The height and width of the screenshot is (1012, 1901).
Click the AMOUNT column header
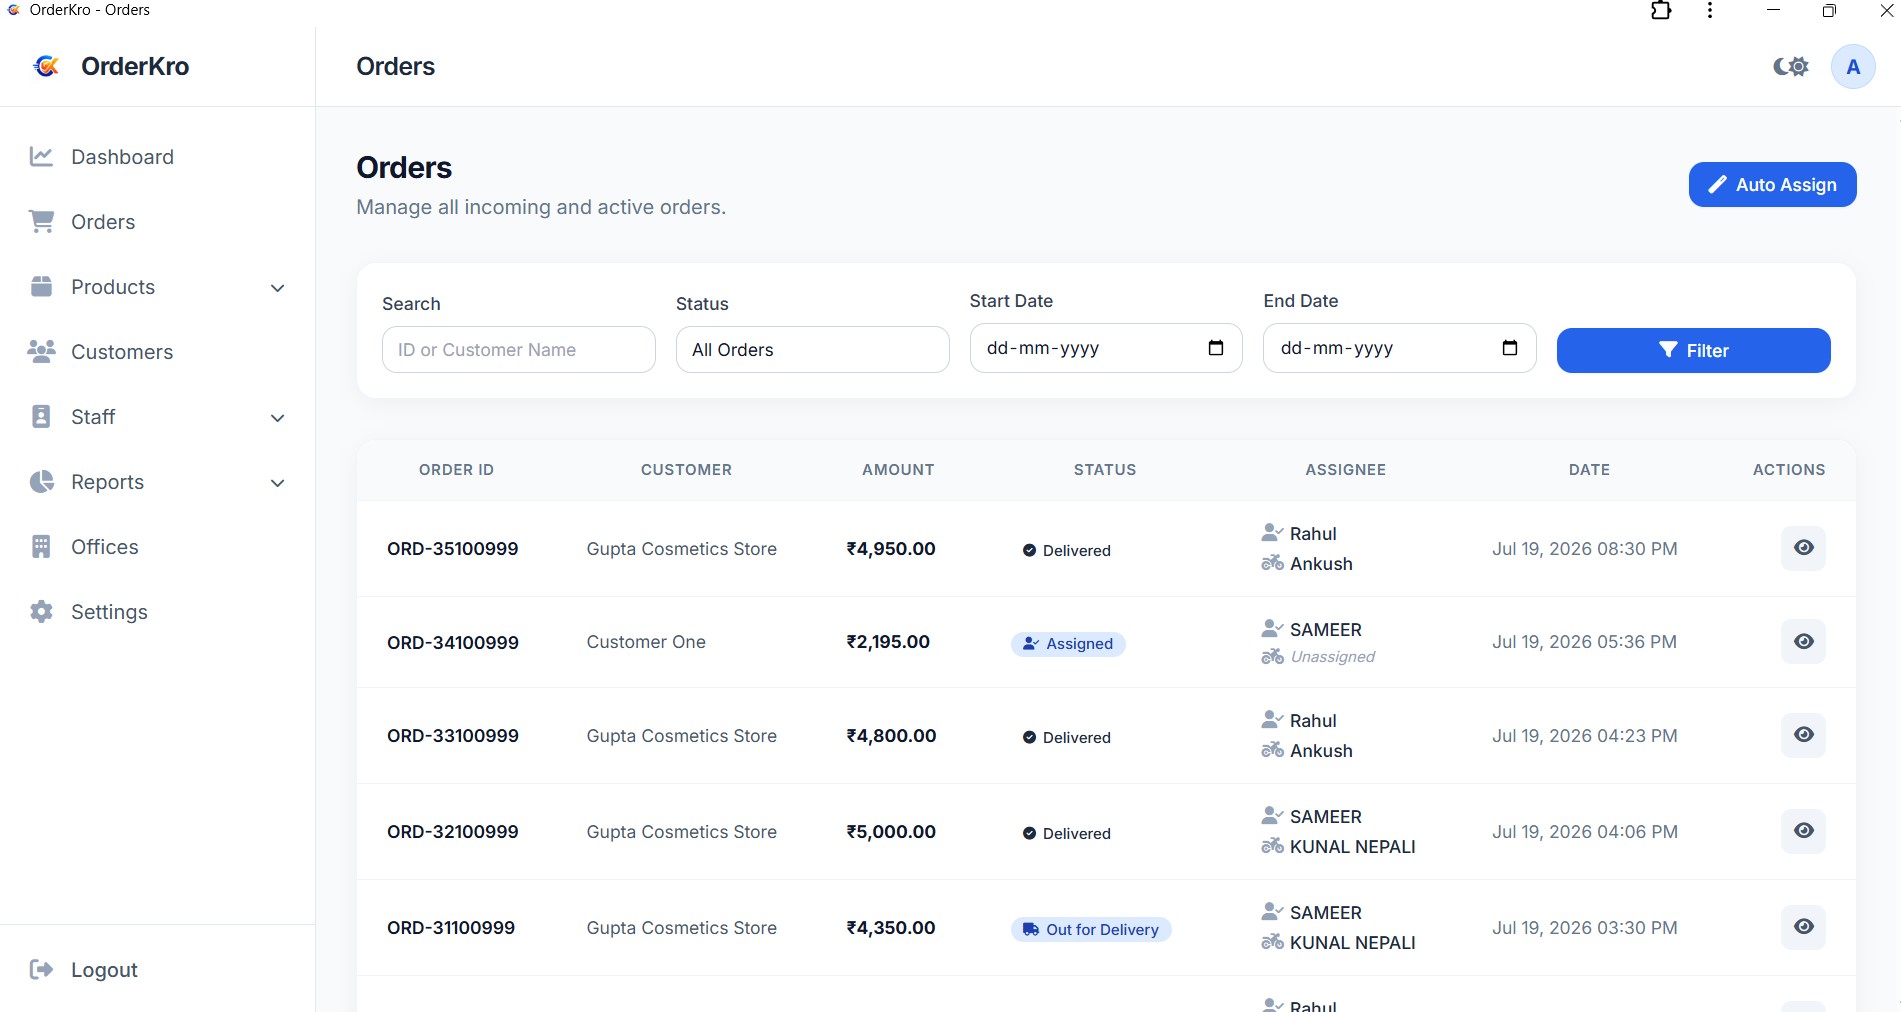(898, 470)
